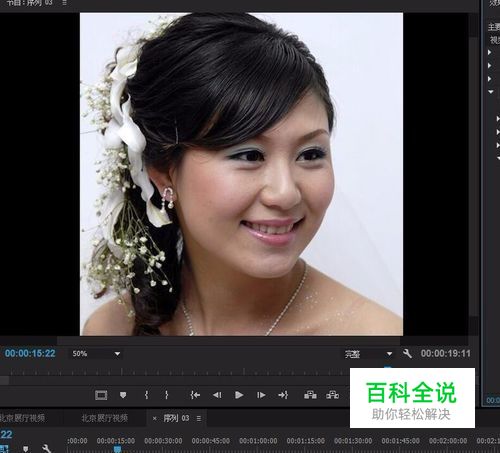Click timeline add marker icon
This screenshot has width=500, height=453.
click(x=25, y=448)
